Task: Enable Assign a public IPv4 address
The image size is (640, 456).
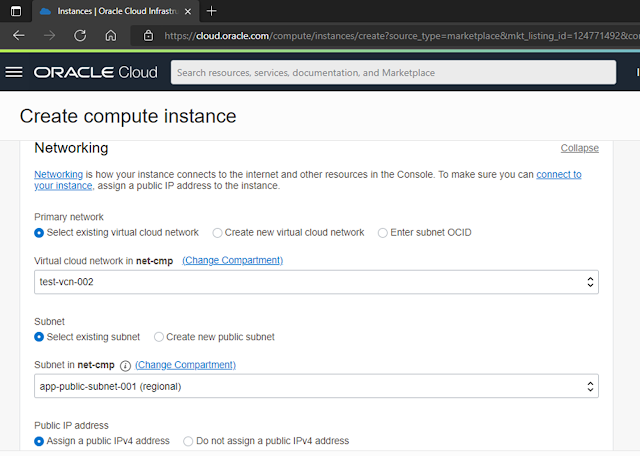Action: [39, 441]
